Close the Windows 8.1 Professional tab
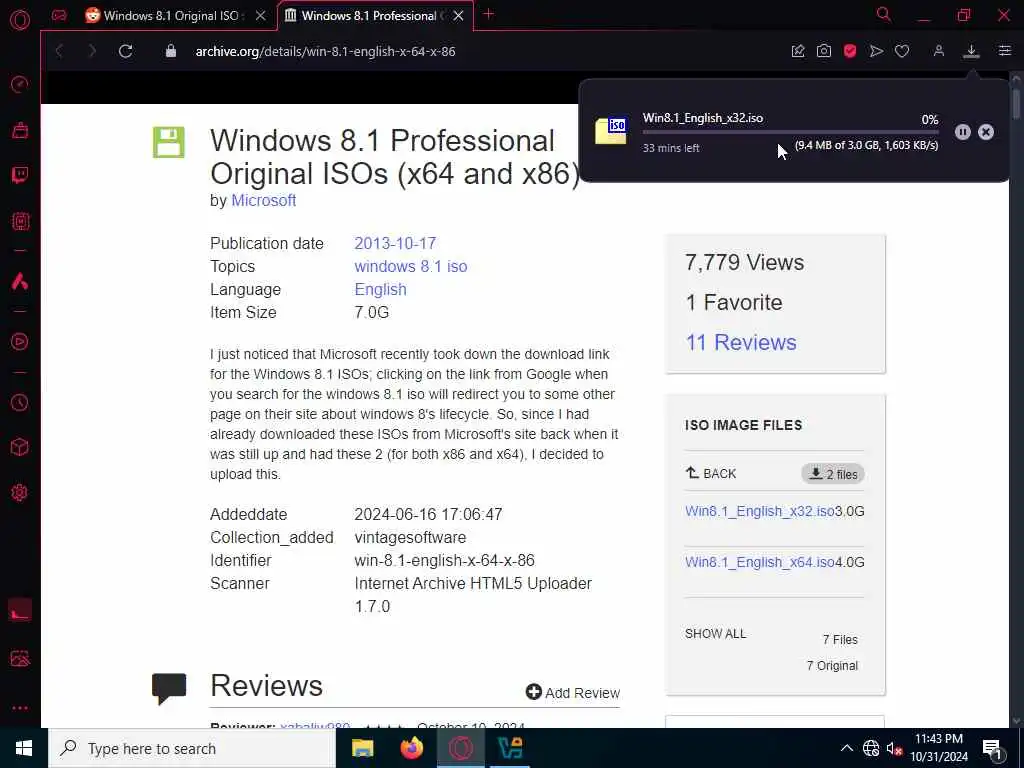1024x768 pixels. coord(458,16)
